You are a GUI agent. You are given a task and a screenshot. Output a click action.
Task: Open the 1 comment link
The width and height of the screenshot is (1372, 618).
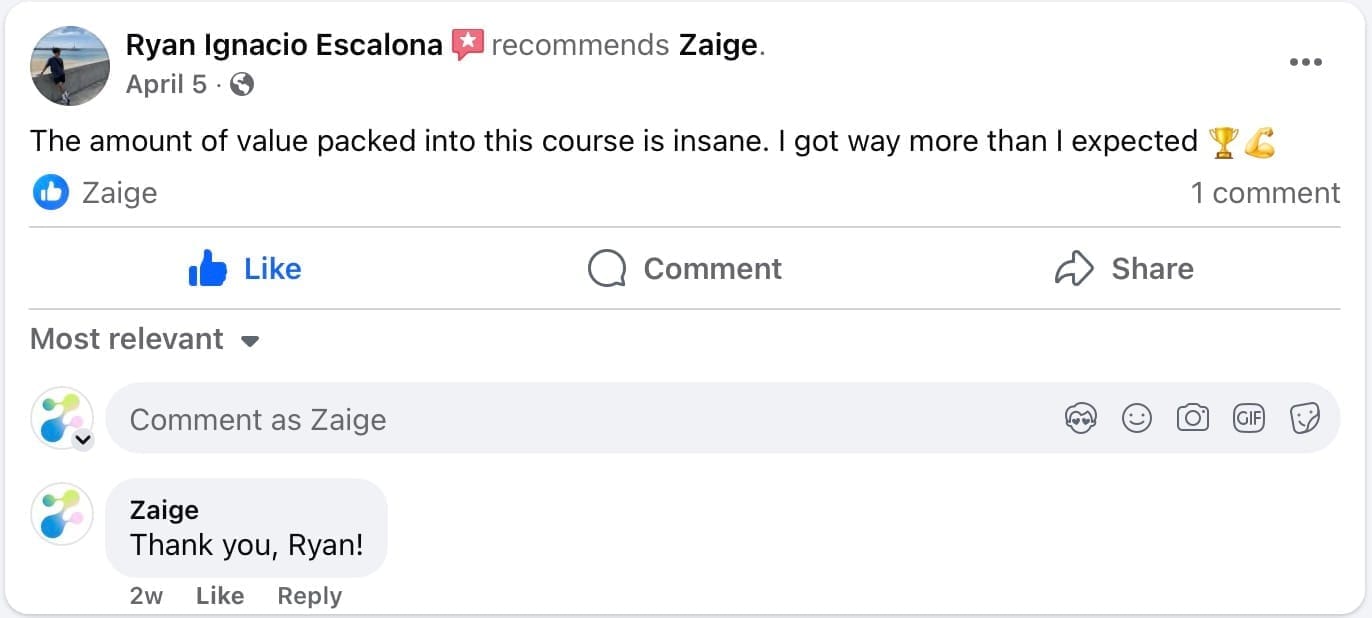pyautogui.click(x=1264, y=193)
